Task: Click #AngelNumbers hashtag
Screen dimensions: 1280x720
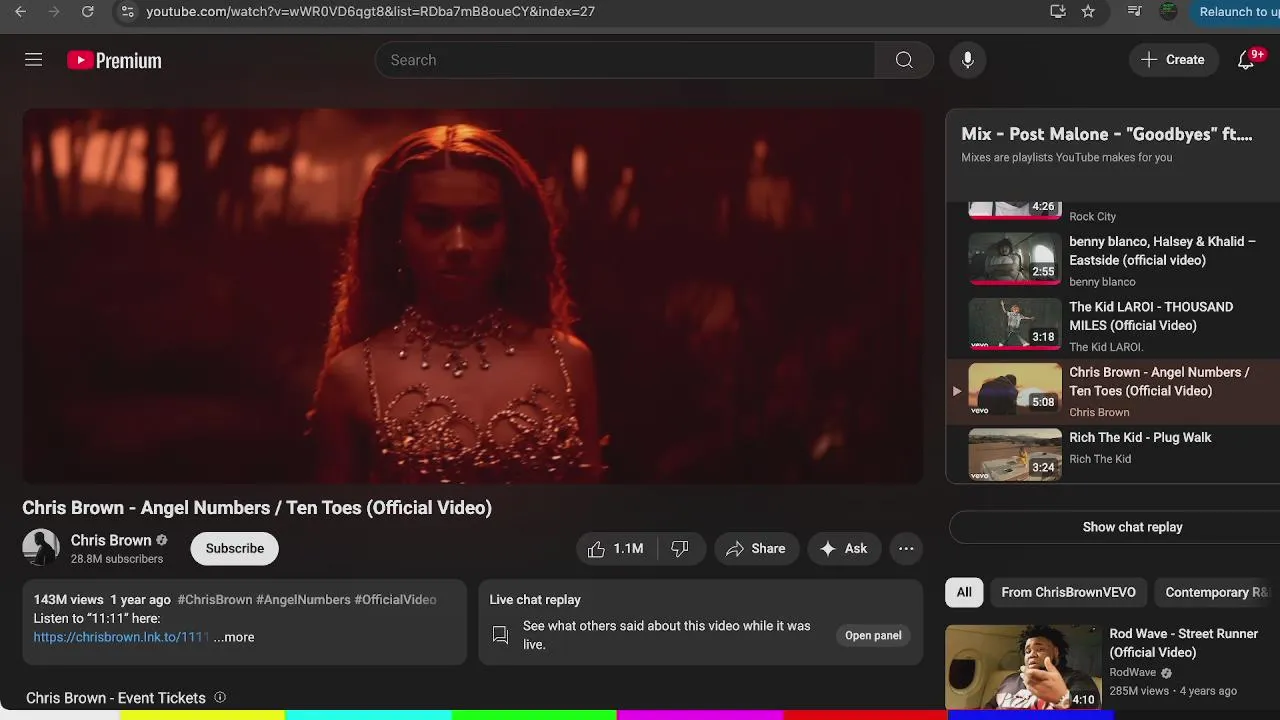Action: (303, 600)
